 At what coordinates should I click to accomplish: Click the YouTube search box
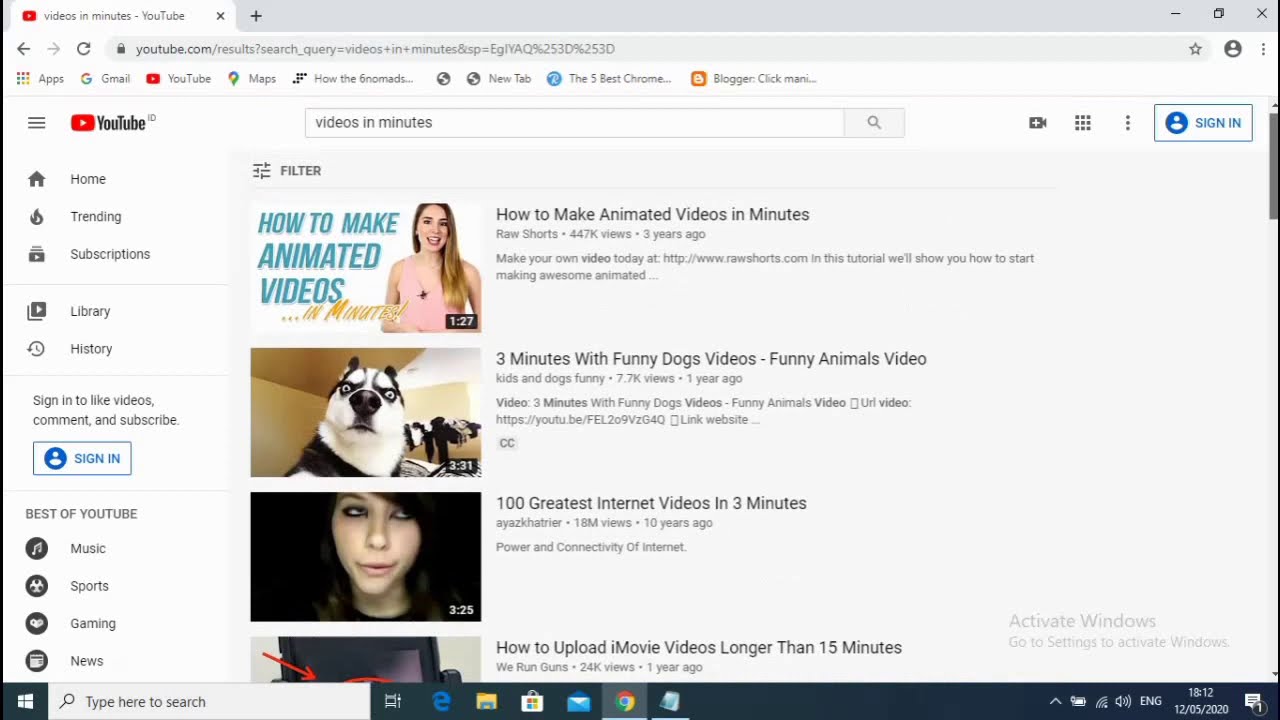point(575,122)
